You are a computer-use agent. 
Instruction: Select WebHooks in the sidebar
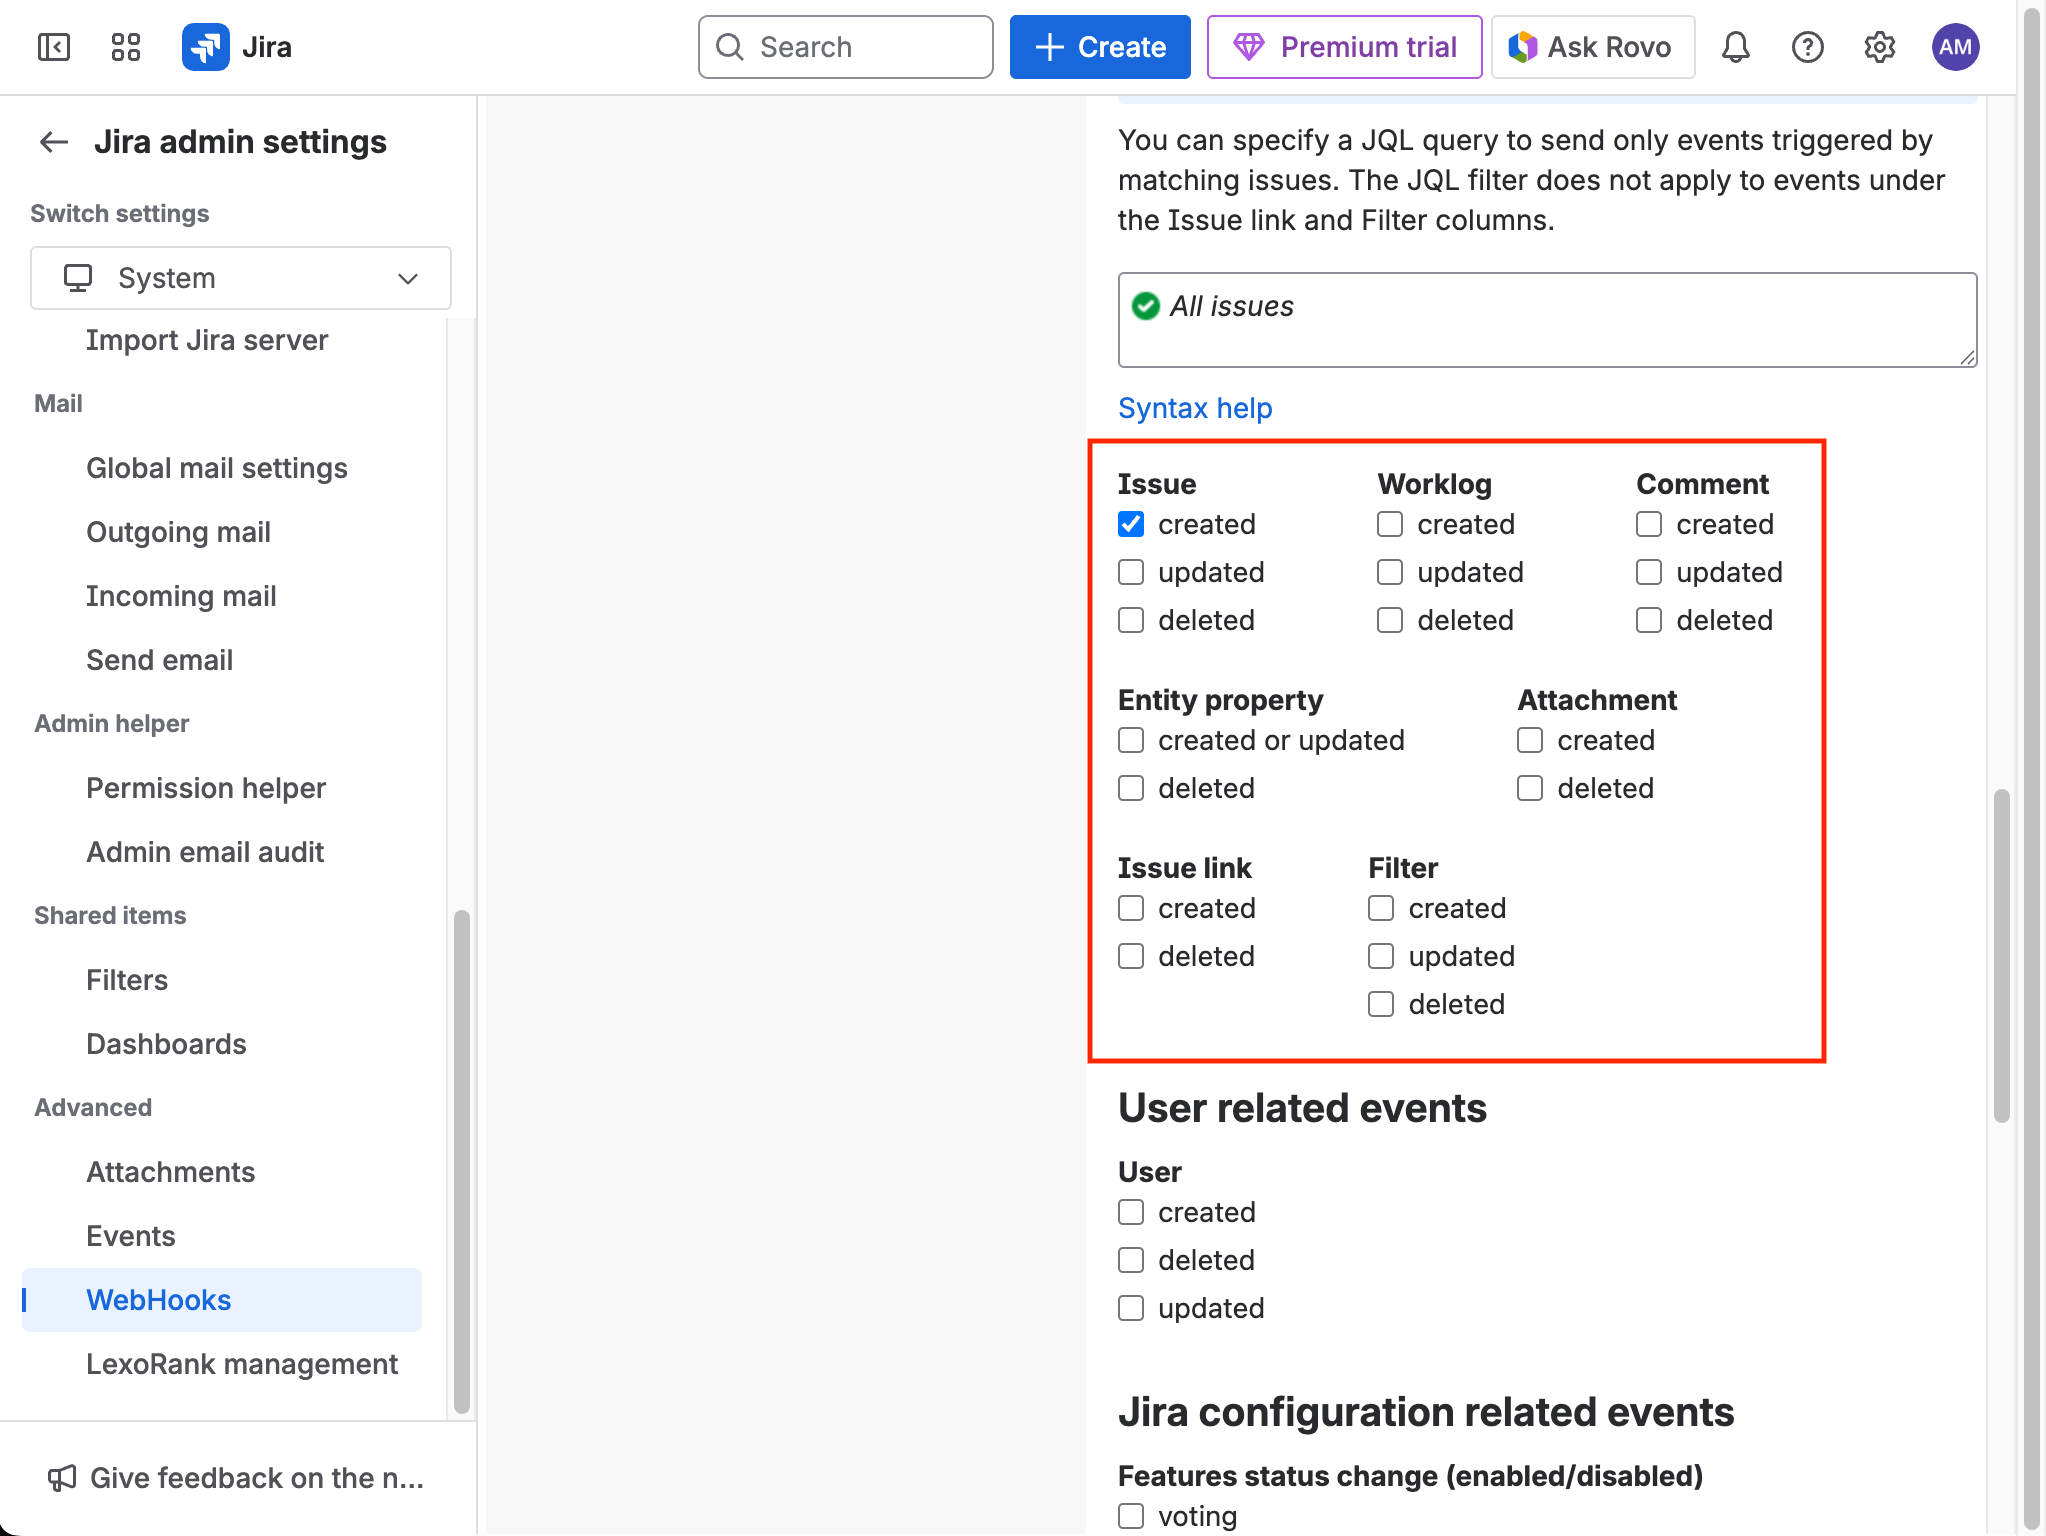158,1299
